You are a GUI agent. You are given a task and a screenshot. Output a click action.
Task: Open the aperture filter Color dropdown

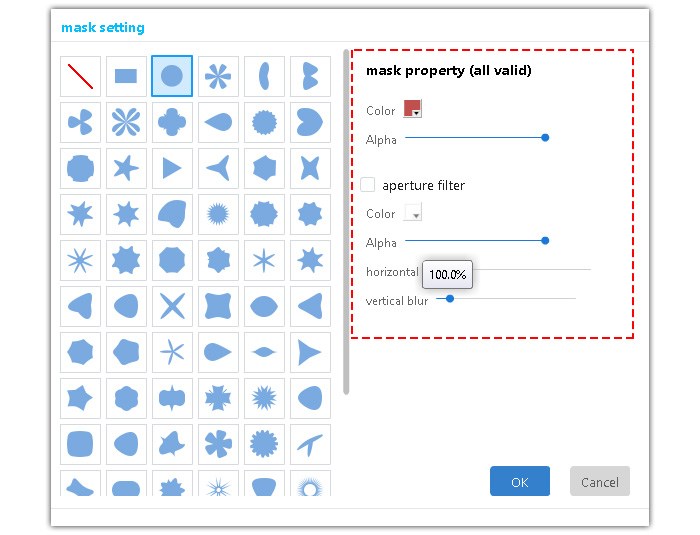(x=412, y=212)
